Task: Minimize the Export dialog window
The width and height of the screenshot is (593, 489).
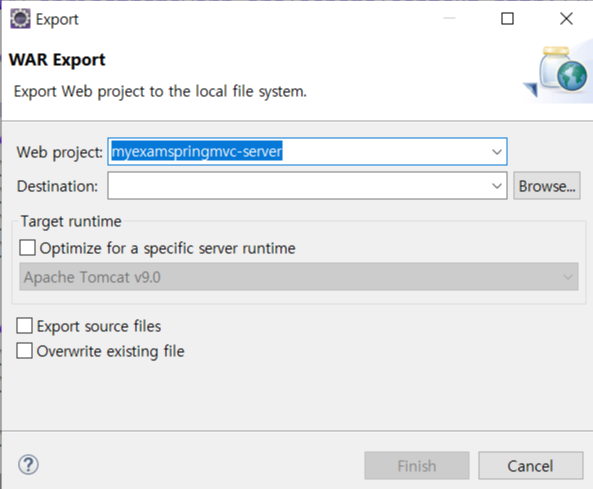Action: tap(449, 19)
